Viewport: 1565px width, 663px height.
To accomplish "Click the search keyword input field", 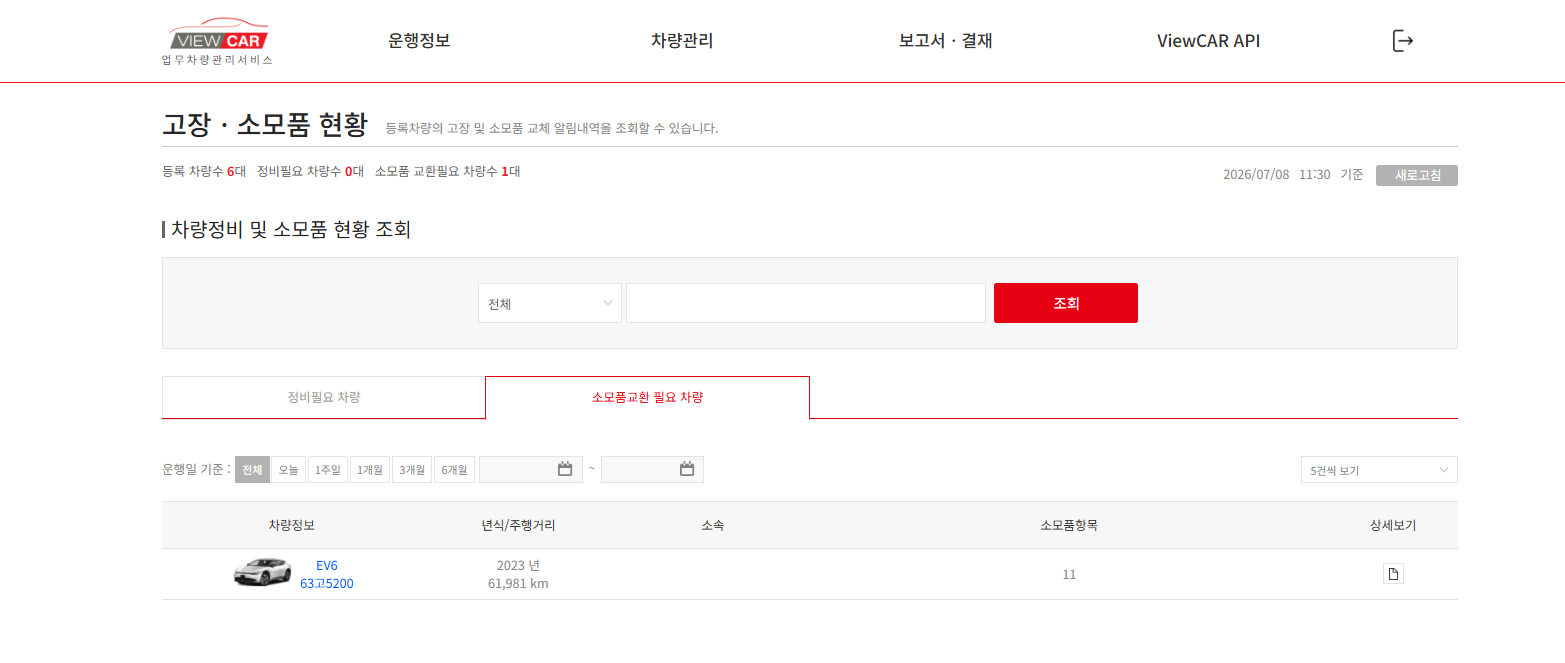I will 806,303.
